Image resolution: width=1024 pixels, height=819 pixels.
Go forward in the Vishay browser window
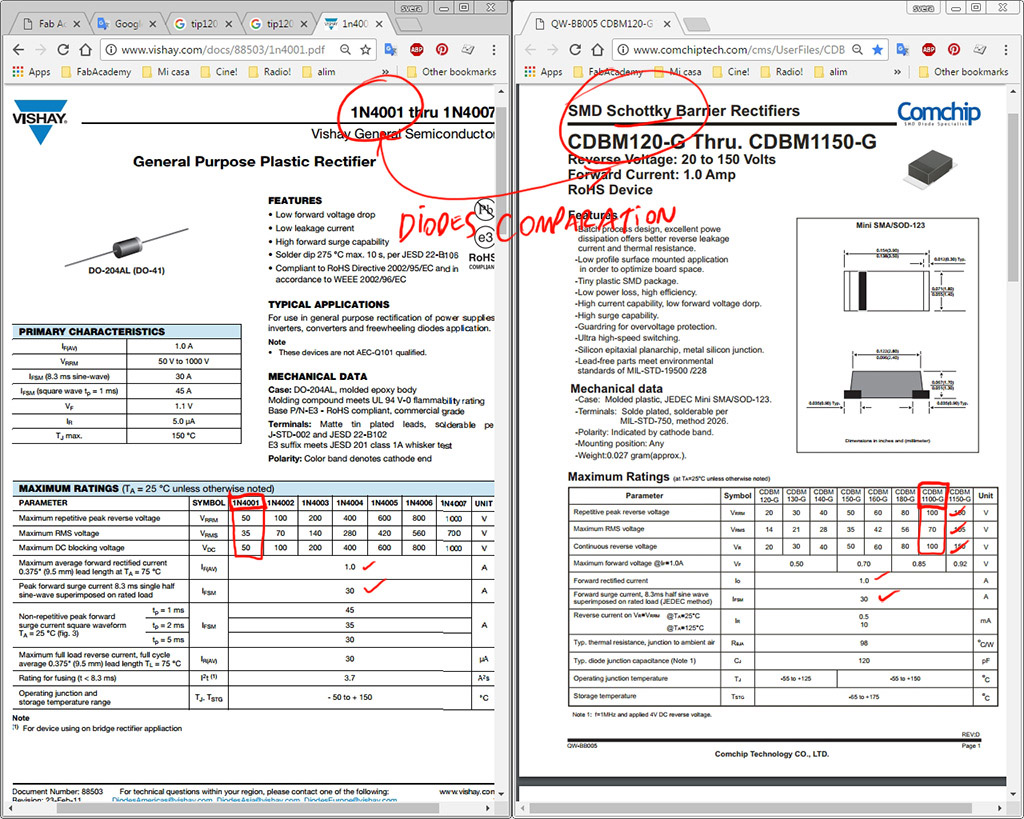tap(40, 50)
